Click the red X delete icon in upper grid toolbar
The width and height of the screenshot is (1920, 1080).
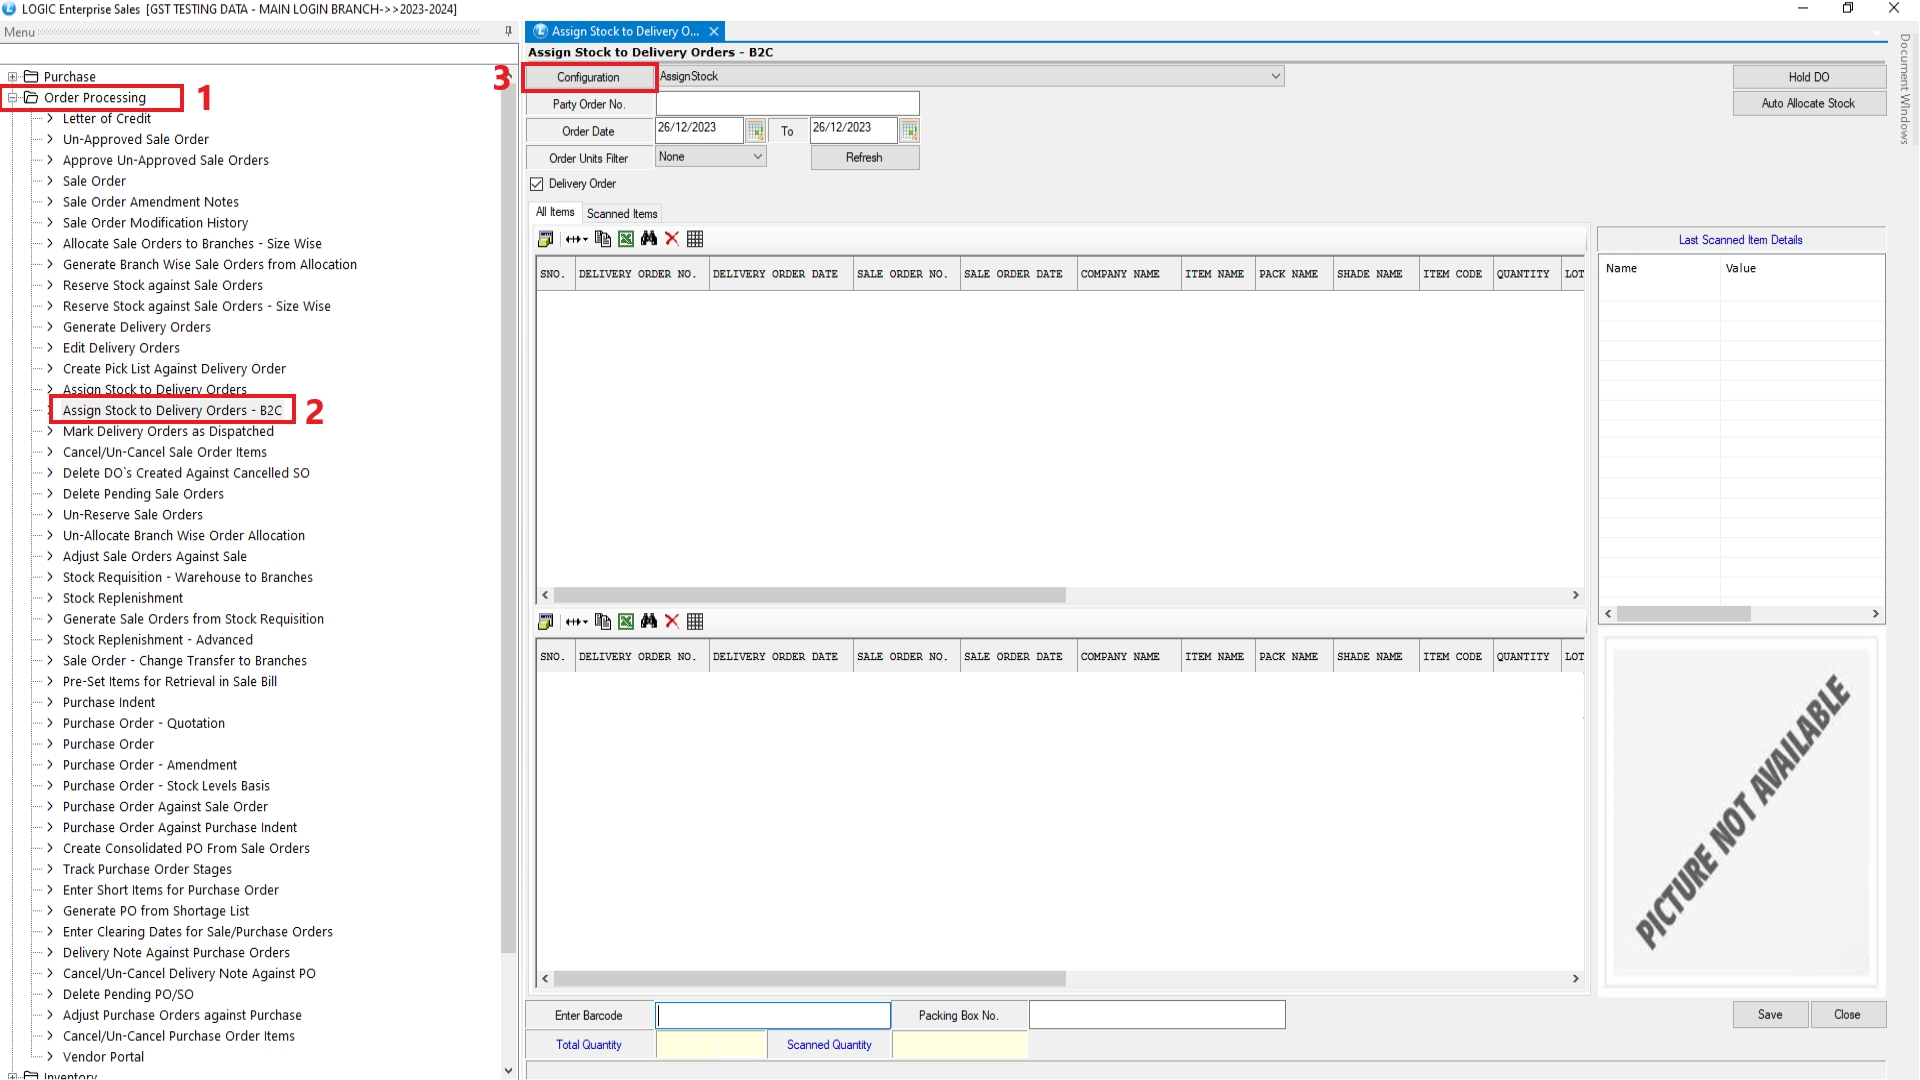coord(672,239)
